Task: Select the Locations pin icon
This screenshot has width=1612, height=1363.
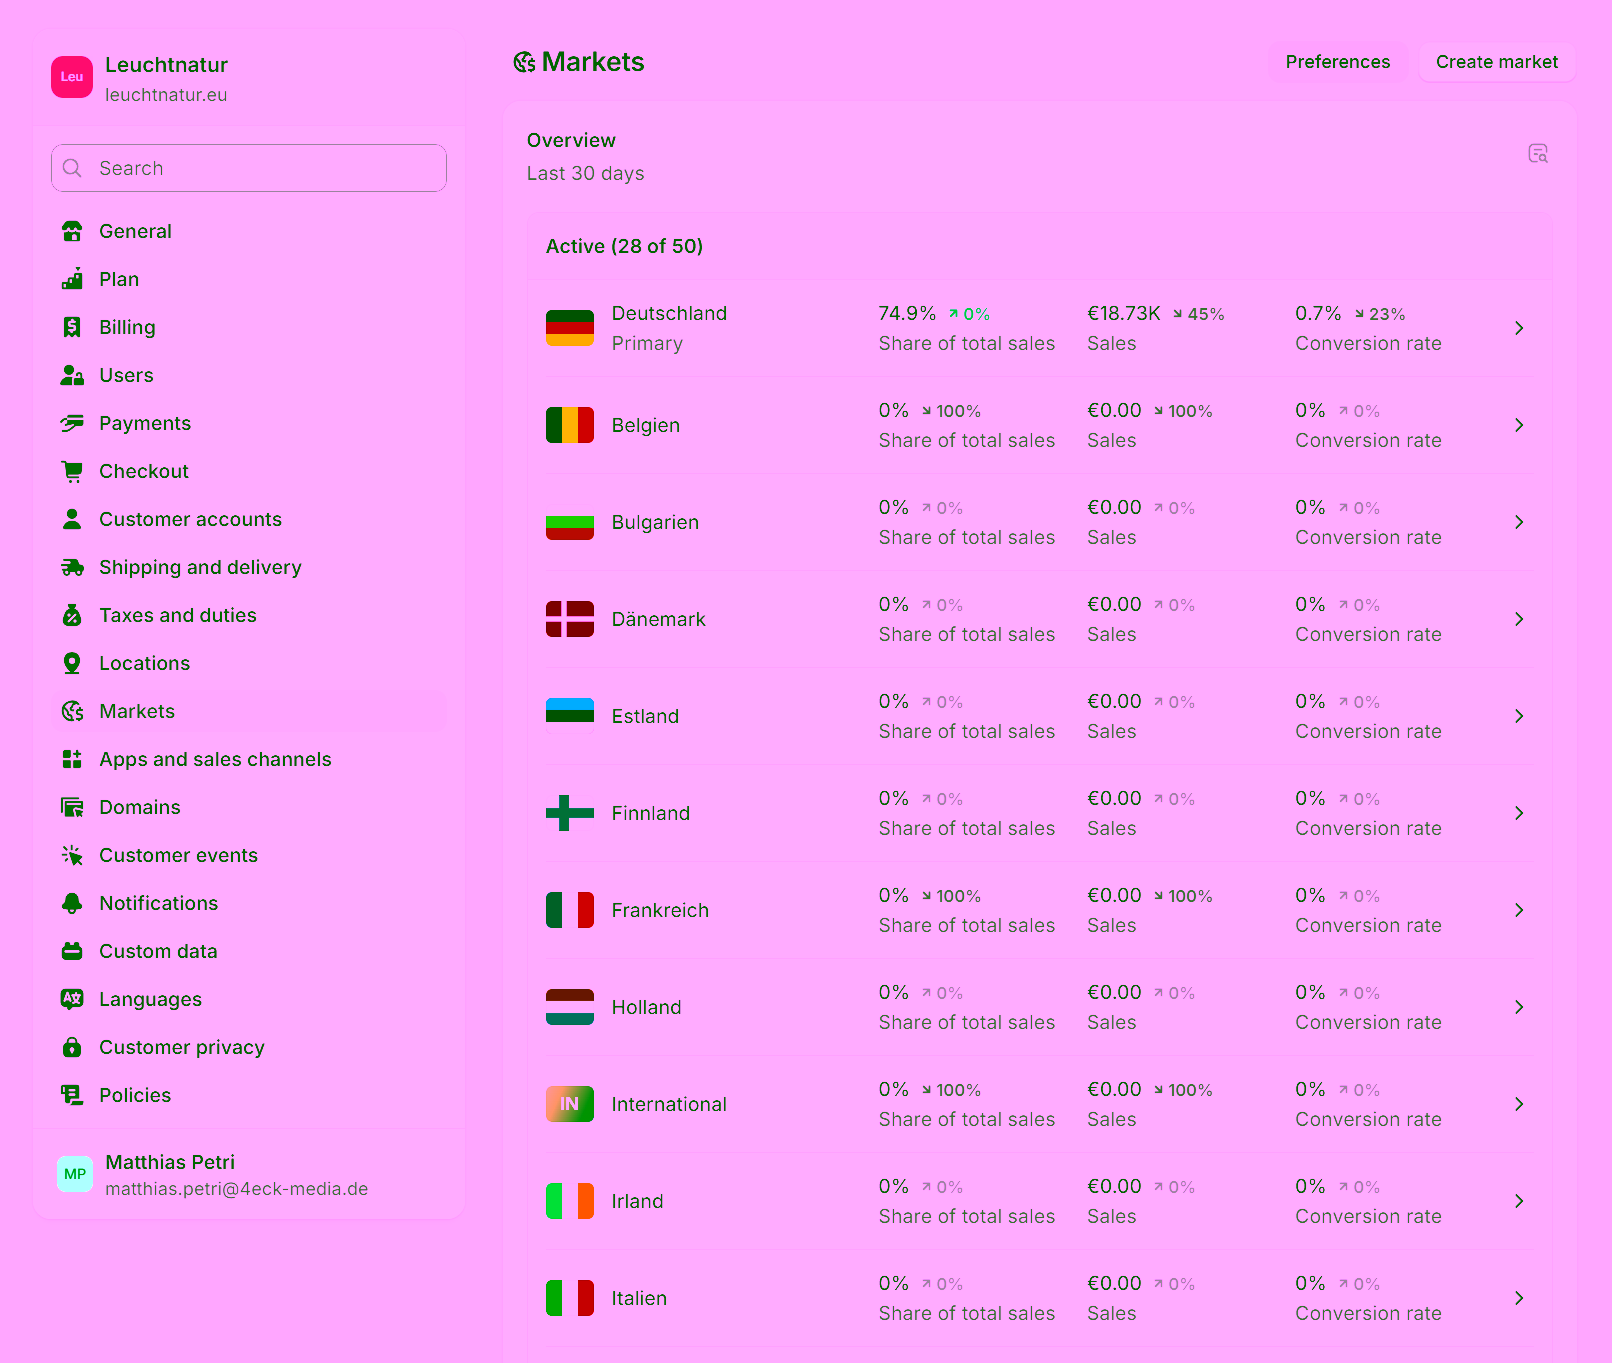Action: point(72,663)
